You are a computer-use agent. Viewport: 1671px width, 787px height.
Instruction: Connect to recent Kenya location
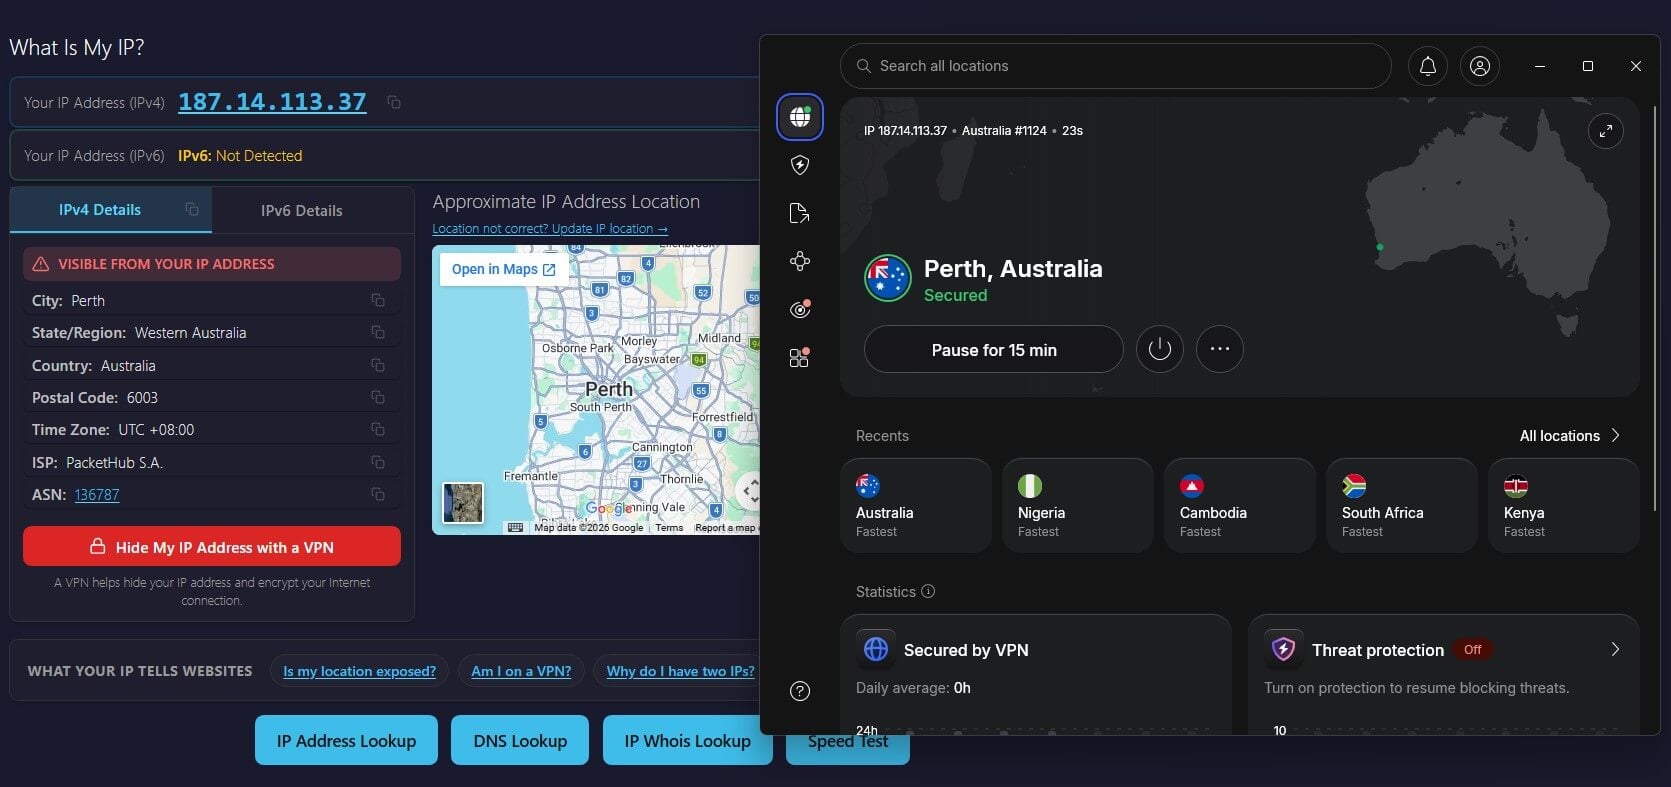tap(1564, 505)
